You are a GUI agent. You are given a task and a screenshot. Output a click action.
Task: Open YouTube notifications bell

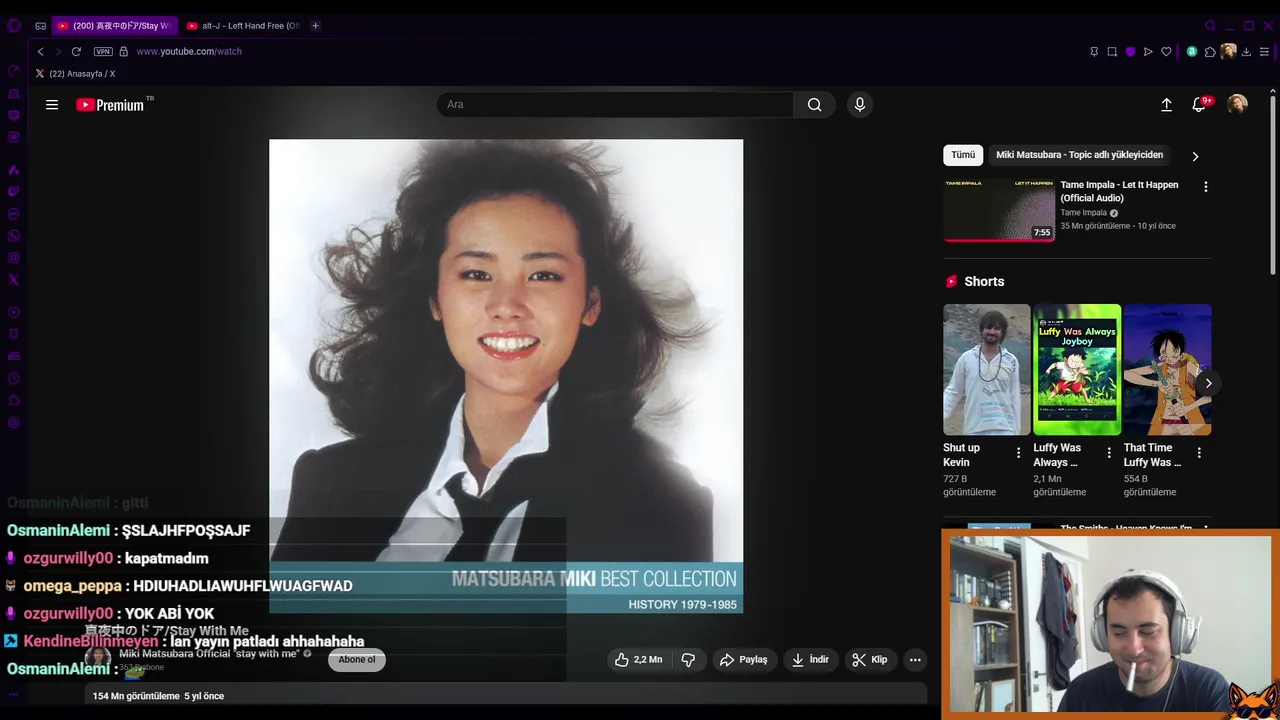coord(1199,105)
